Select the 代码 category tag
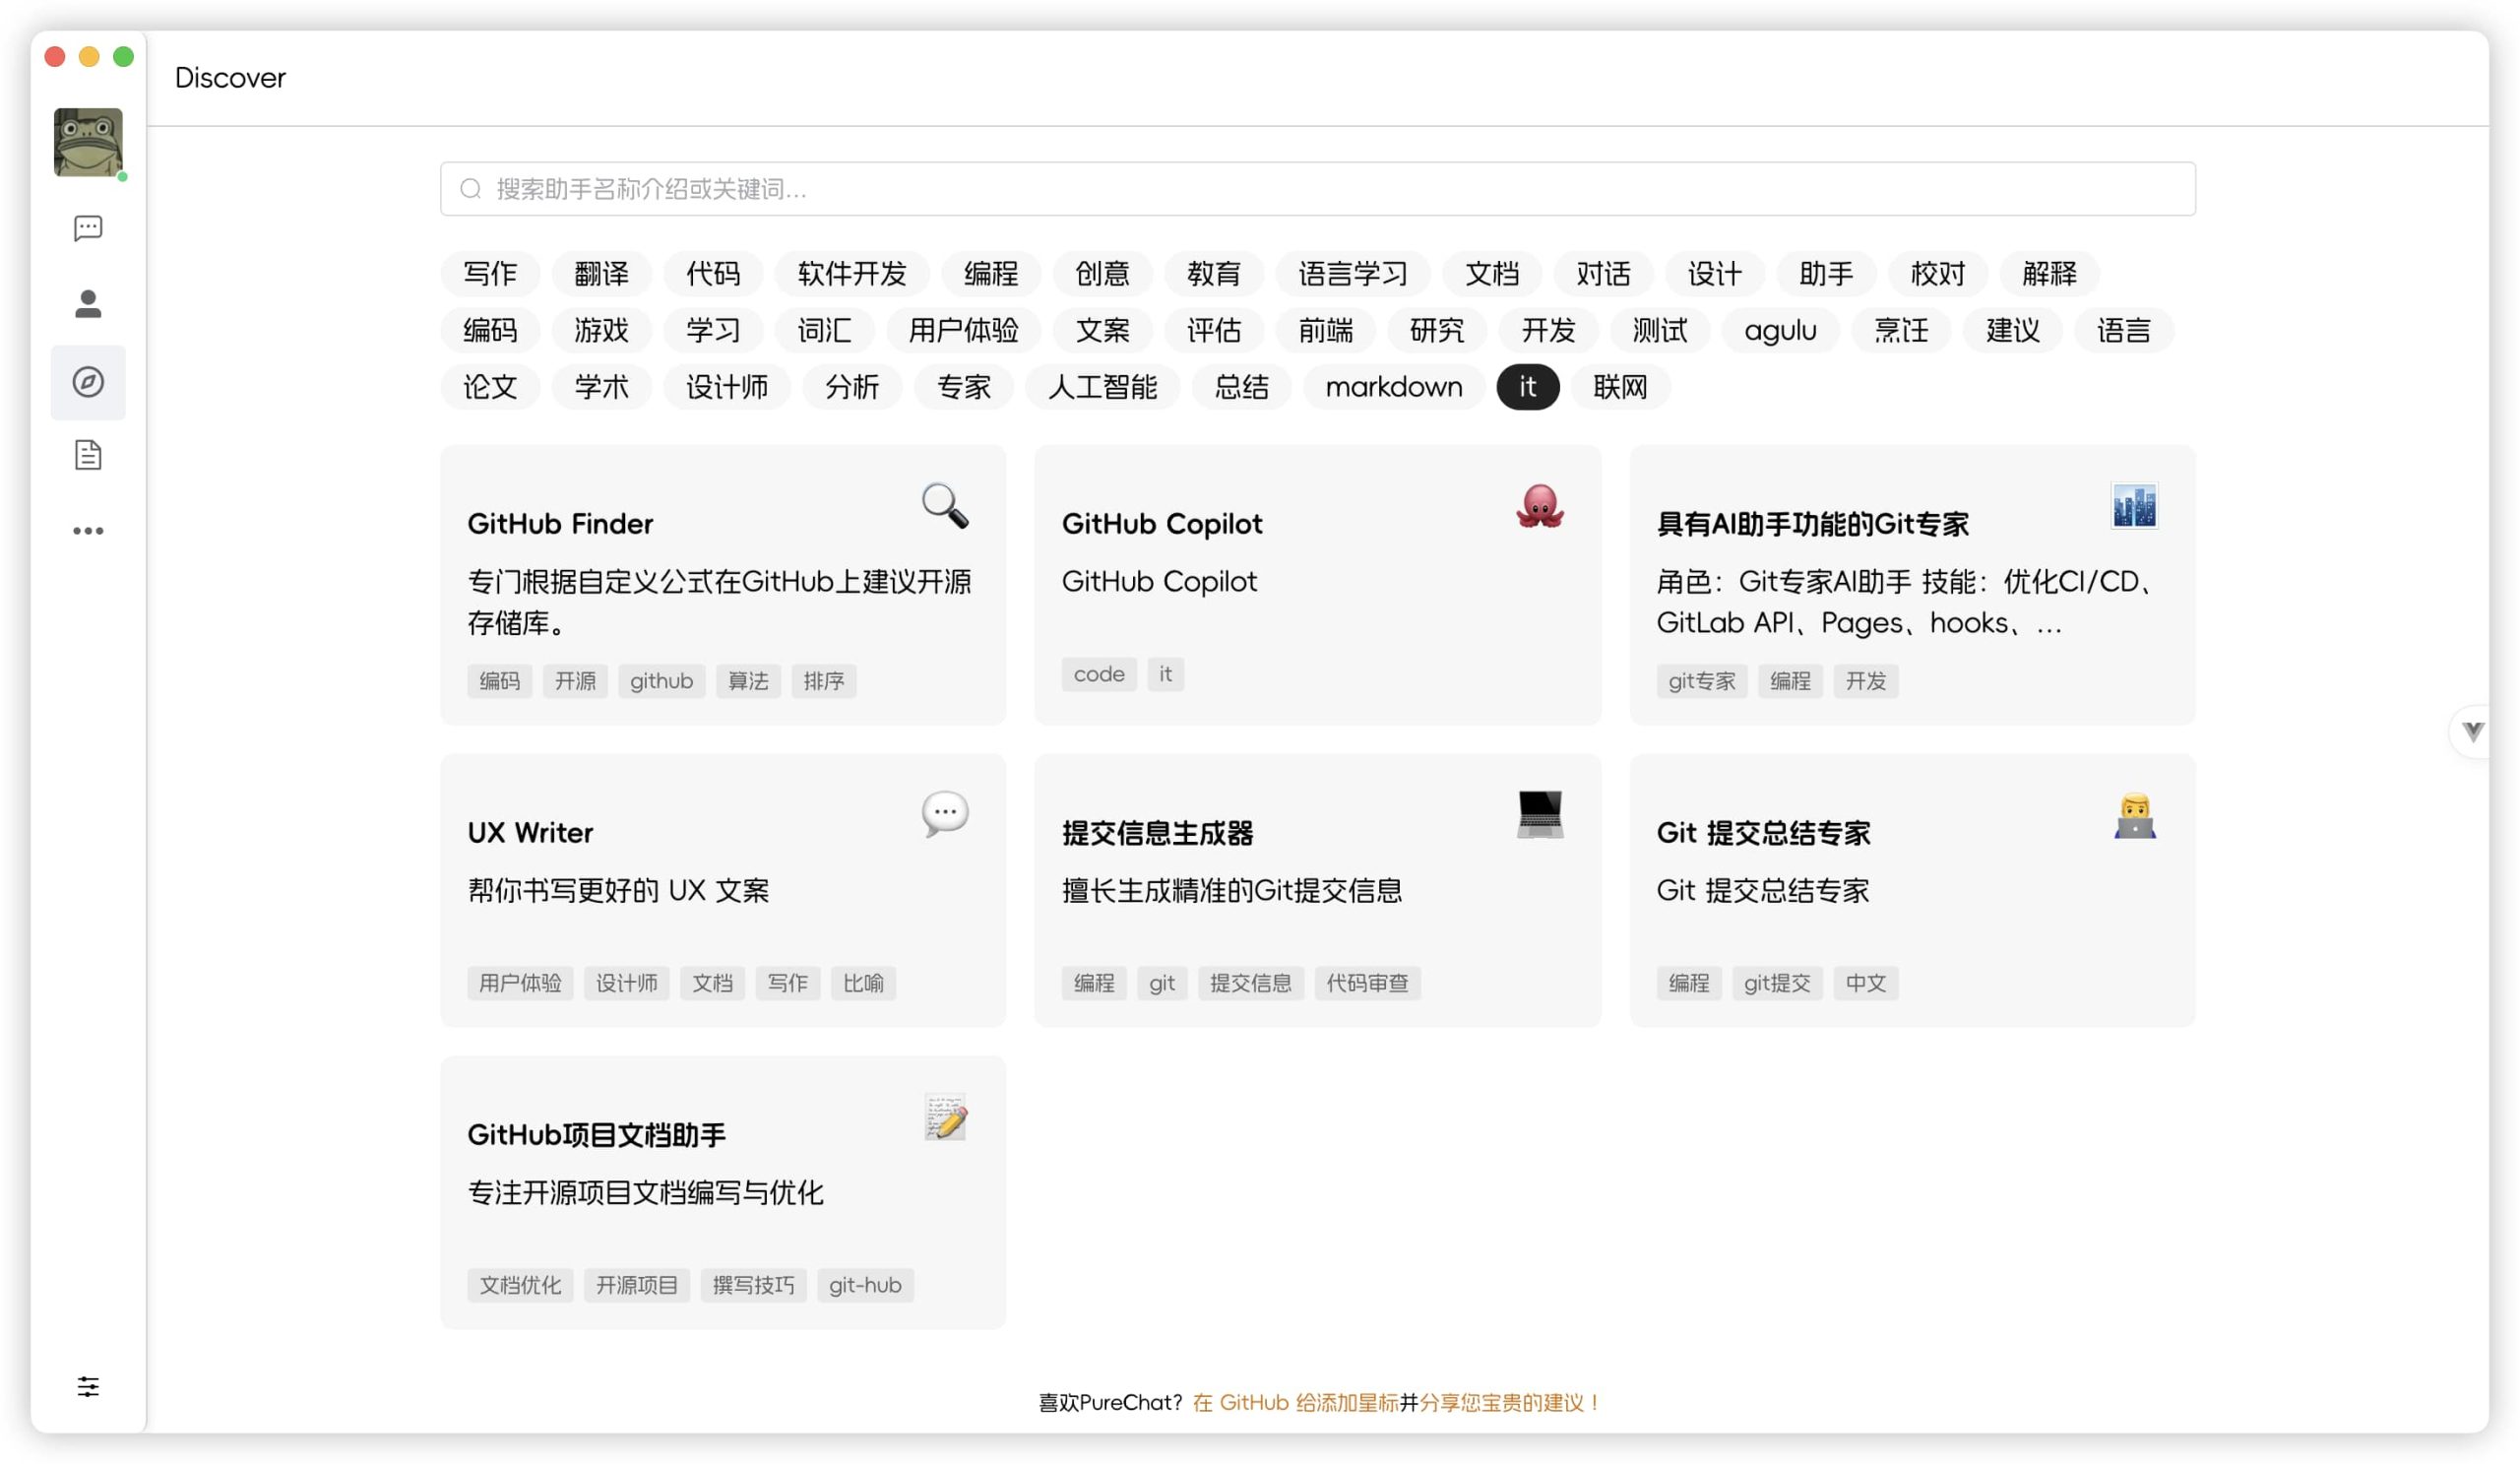 tap(713, 273)
